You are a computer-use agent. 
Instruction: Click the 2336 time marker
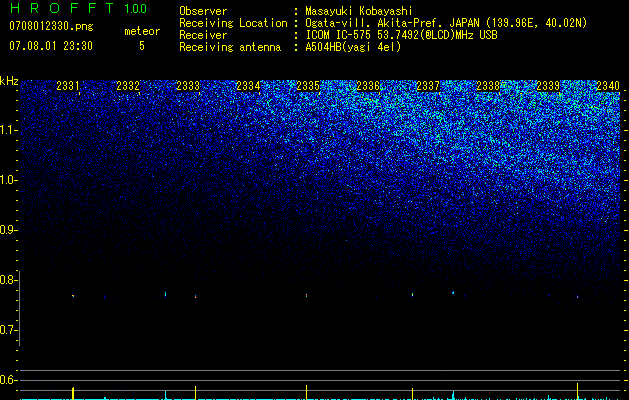click(x=368, y=86)
